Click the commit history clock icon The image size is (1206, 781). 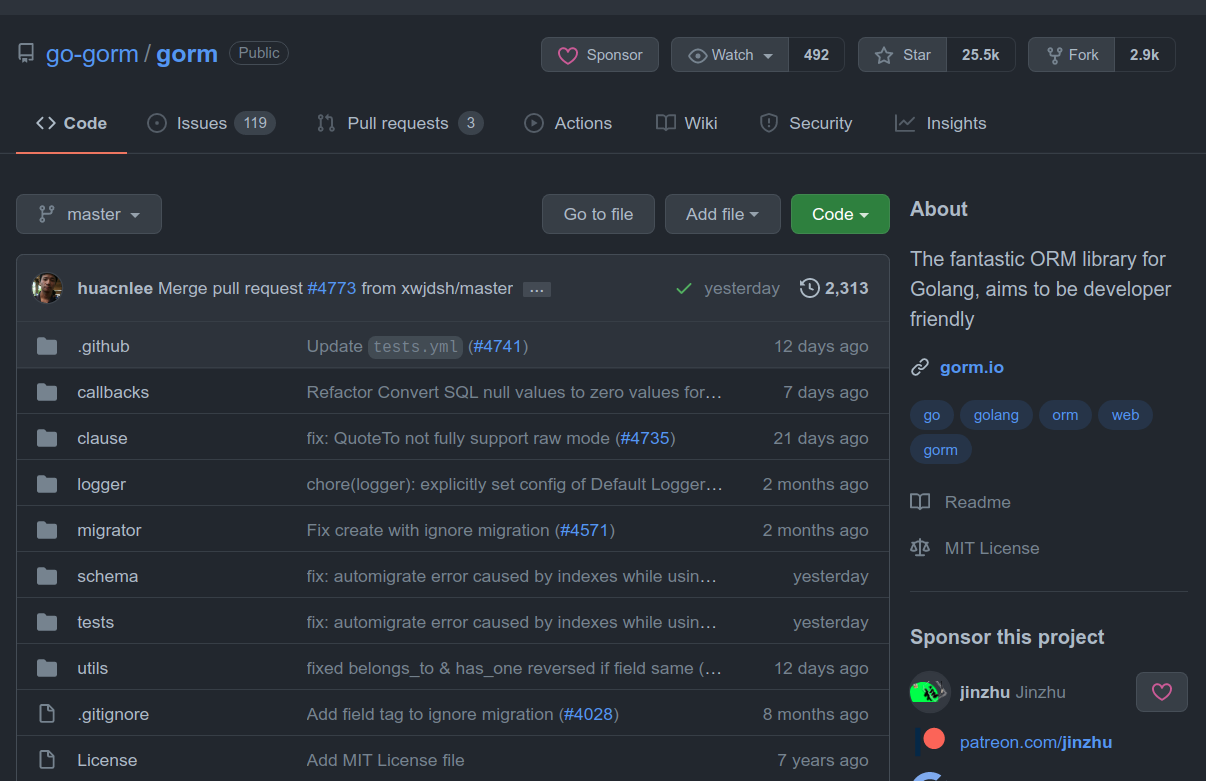coord(810,288)
